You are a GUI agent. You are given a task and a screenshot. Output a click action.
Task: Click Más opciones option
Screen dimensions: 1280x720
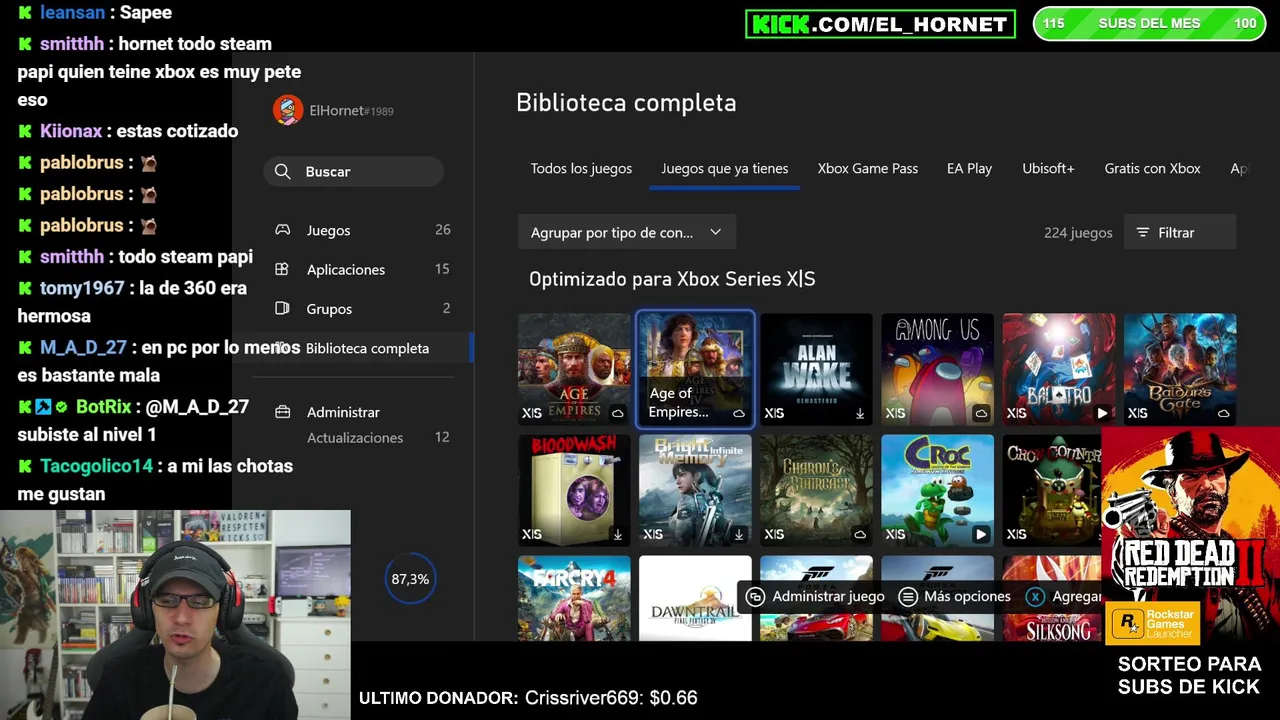tap(955, 596)
